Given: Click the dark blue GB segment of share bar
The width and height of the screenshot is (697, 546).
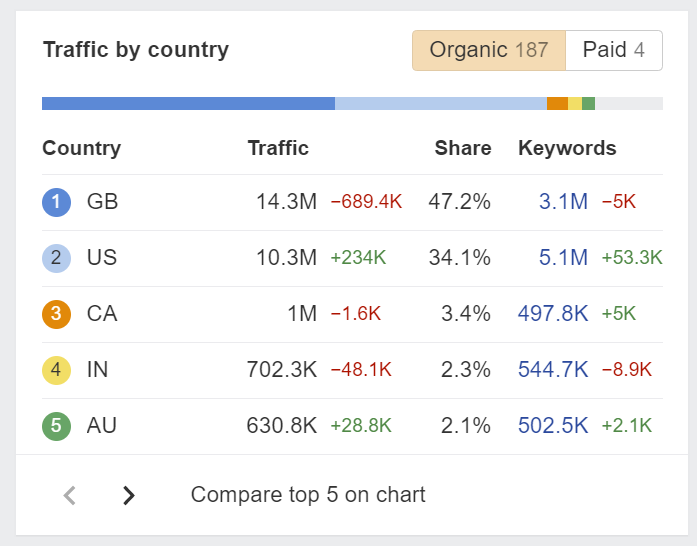Looking at the screenshot, I should coord(188,103).
